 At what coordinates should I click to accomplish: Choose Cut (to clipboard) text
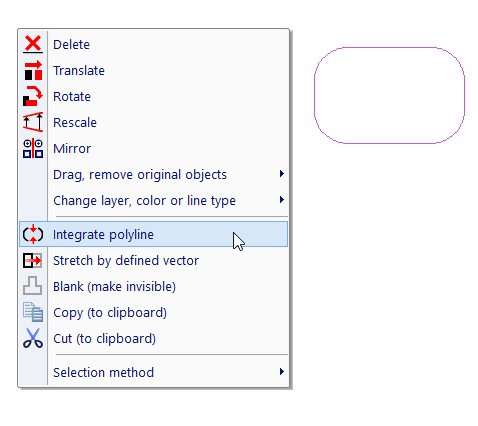point(104,339)
